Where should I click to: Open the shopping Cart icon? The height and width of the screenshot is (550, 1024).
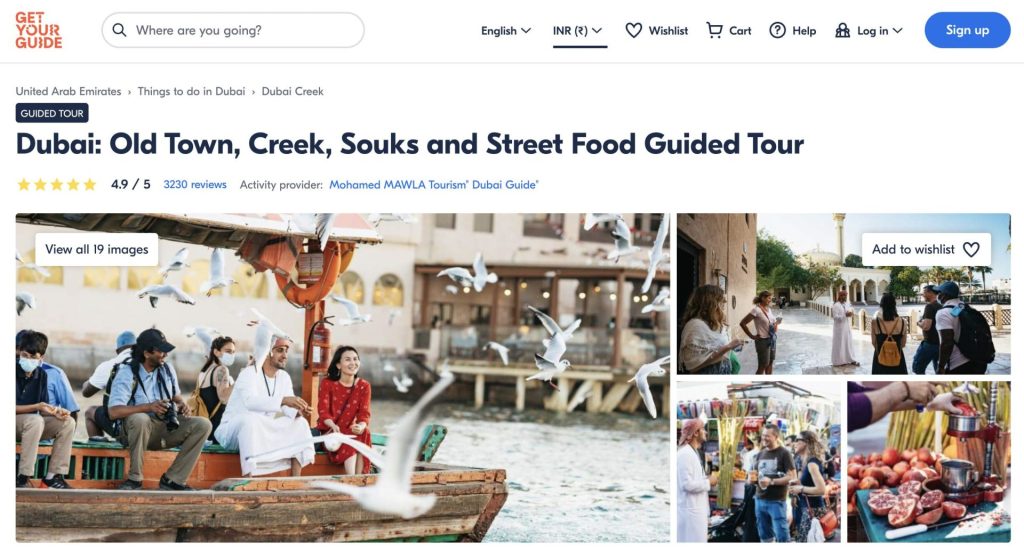pos(714,30)
